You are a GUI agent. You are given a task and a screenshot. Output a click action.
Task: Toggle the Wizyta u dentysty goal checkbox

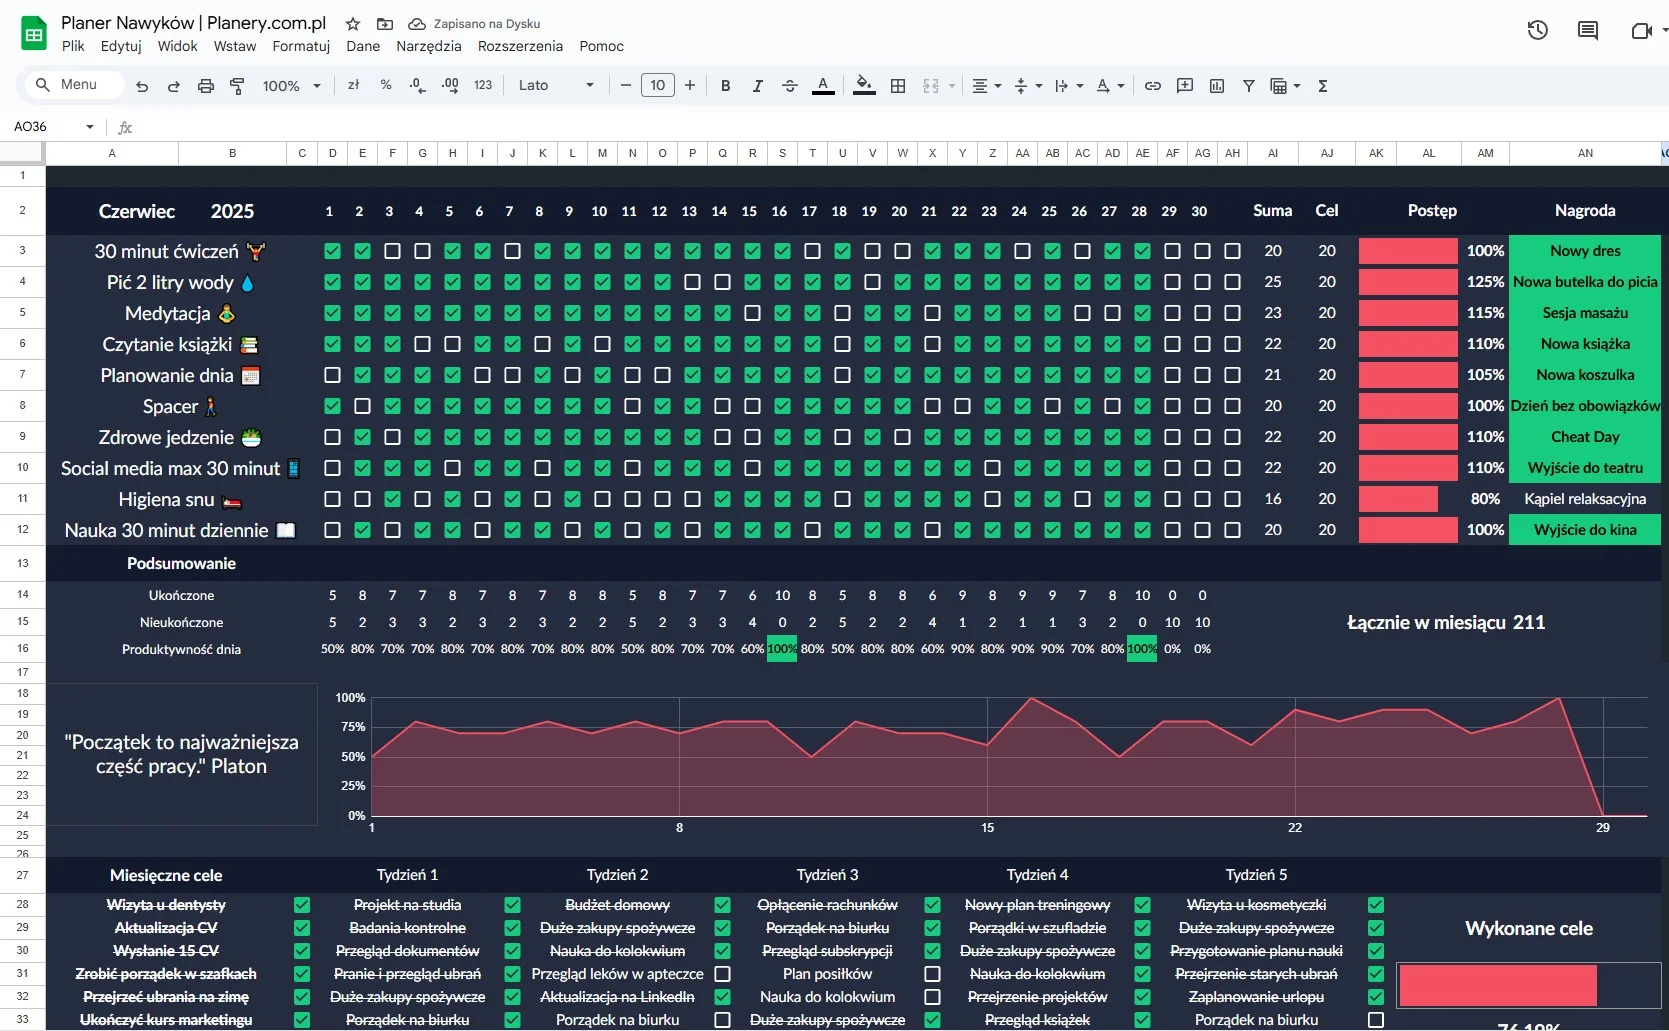coord(302,905)
